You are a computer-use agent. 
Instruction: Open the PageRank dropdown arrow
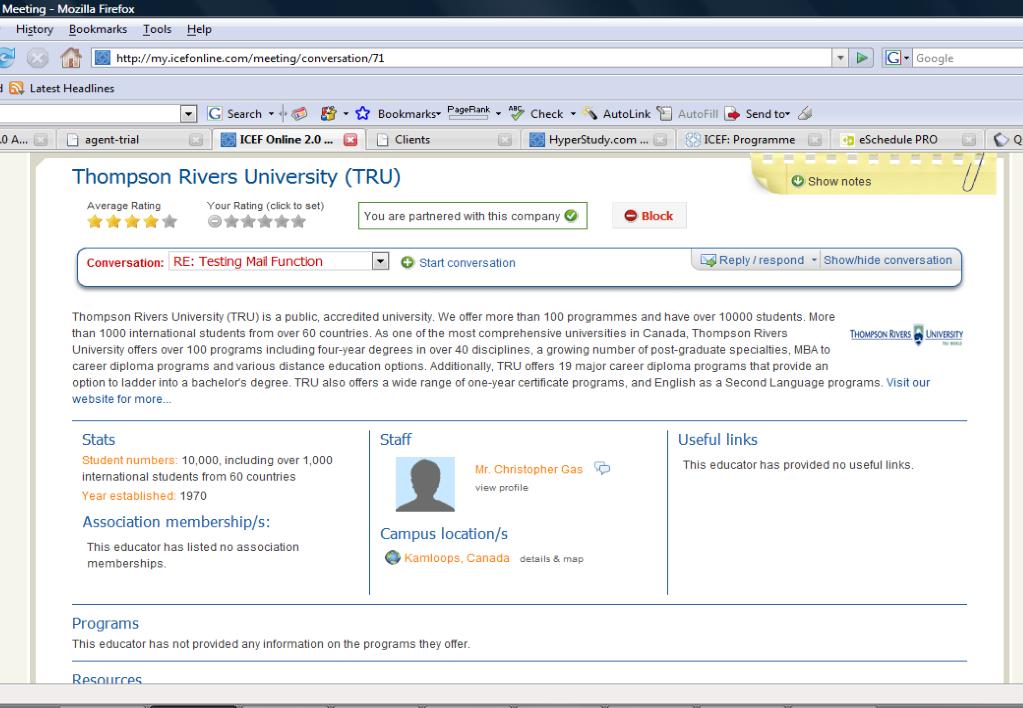[x=498, y=114]
